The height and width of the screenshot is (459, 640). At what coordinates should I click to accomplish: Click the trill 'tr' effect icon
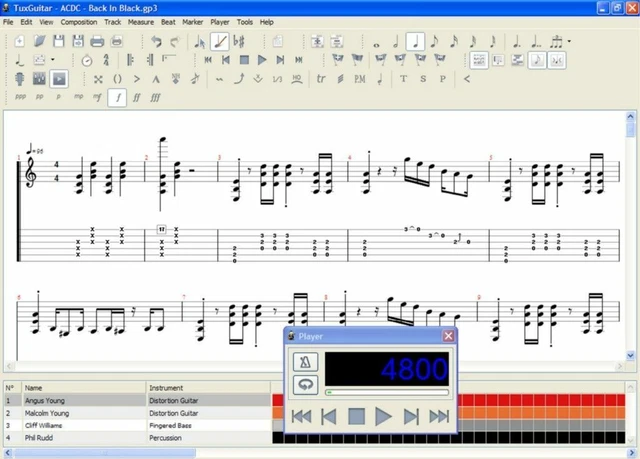coord(321,79)
